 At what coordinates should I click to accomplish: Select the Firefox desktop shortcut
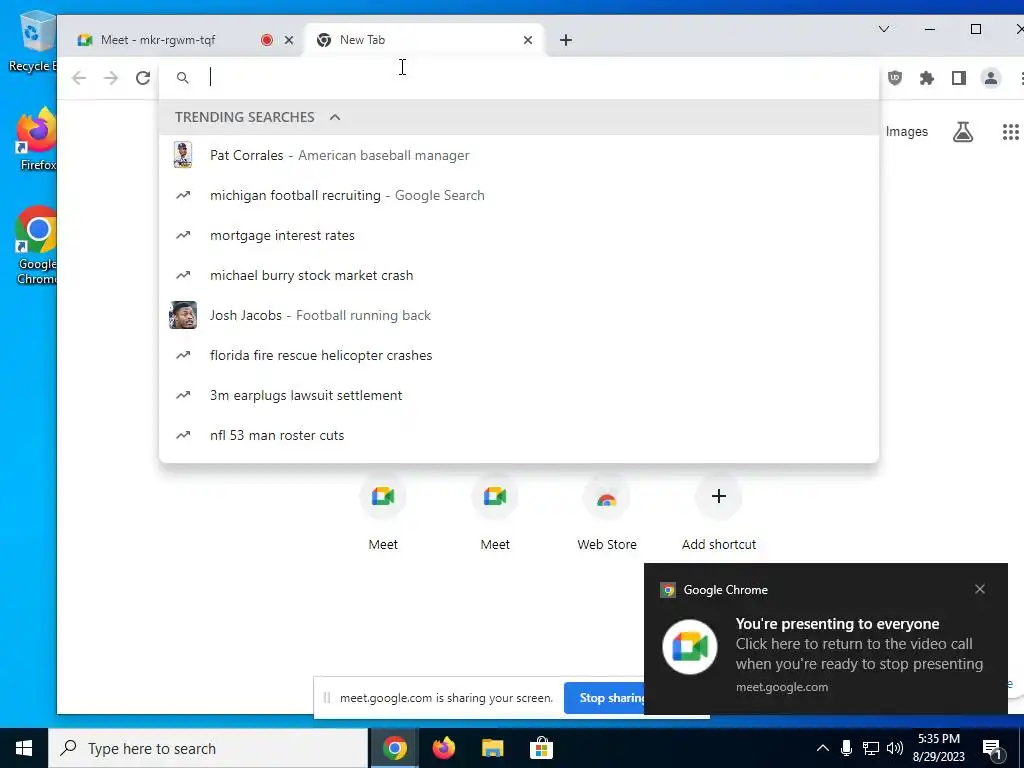(36, 139)
